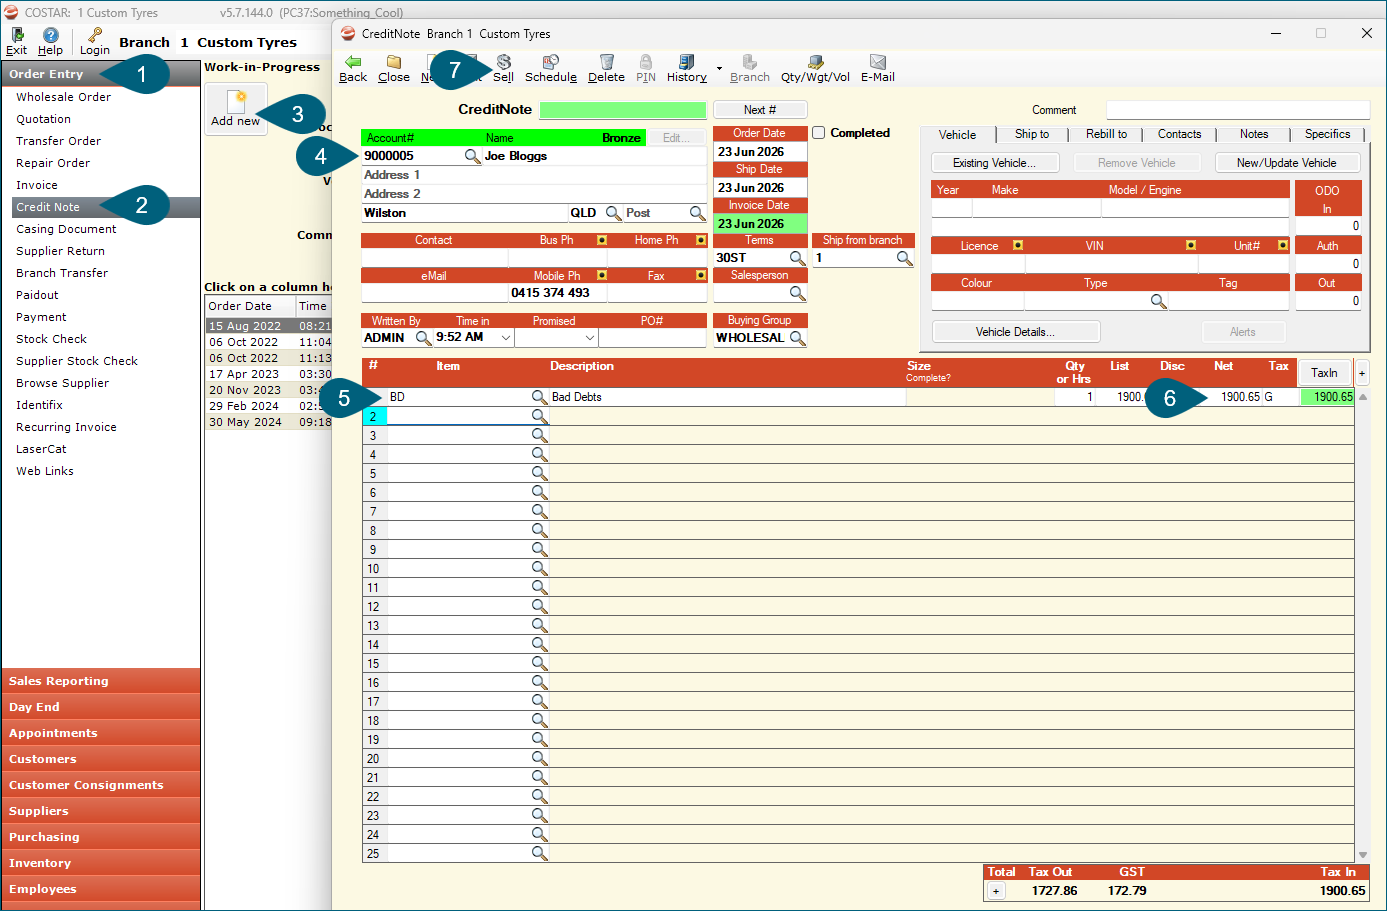1387x911 pixels.
Task: Click the scroll down arrow of item grid
Action: 1362,855
